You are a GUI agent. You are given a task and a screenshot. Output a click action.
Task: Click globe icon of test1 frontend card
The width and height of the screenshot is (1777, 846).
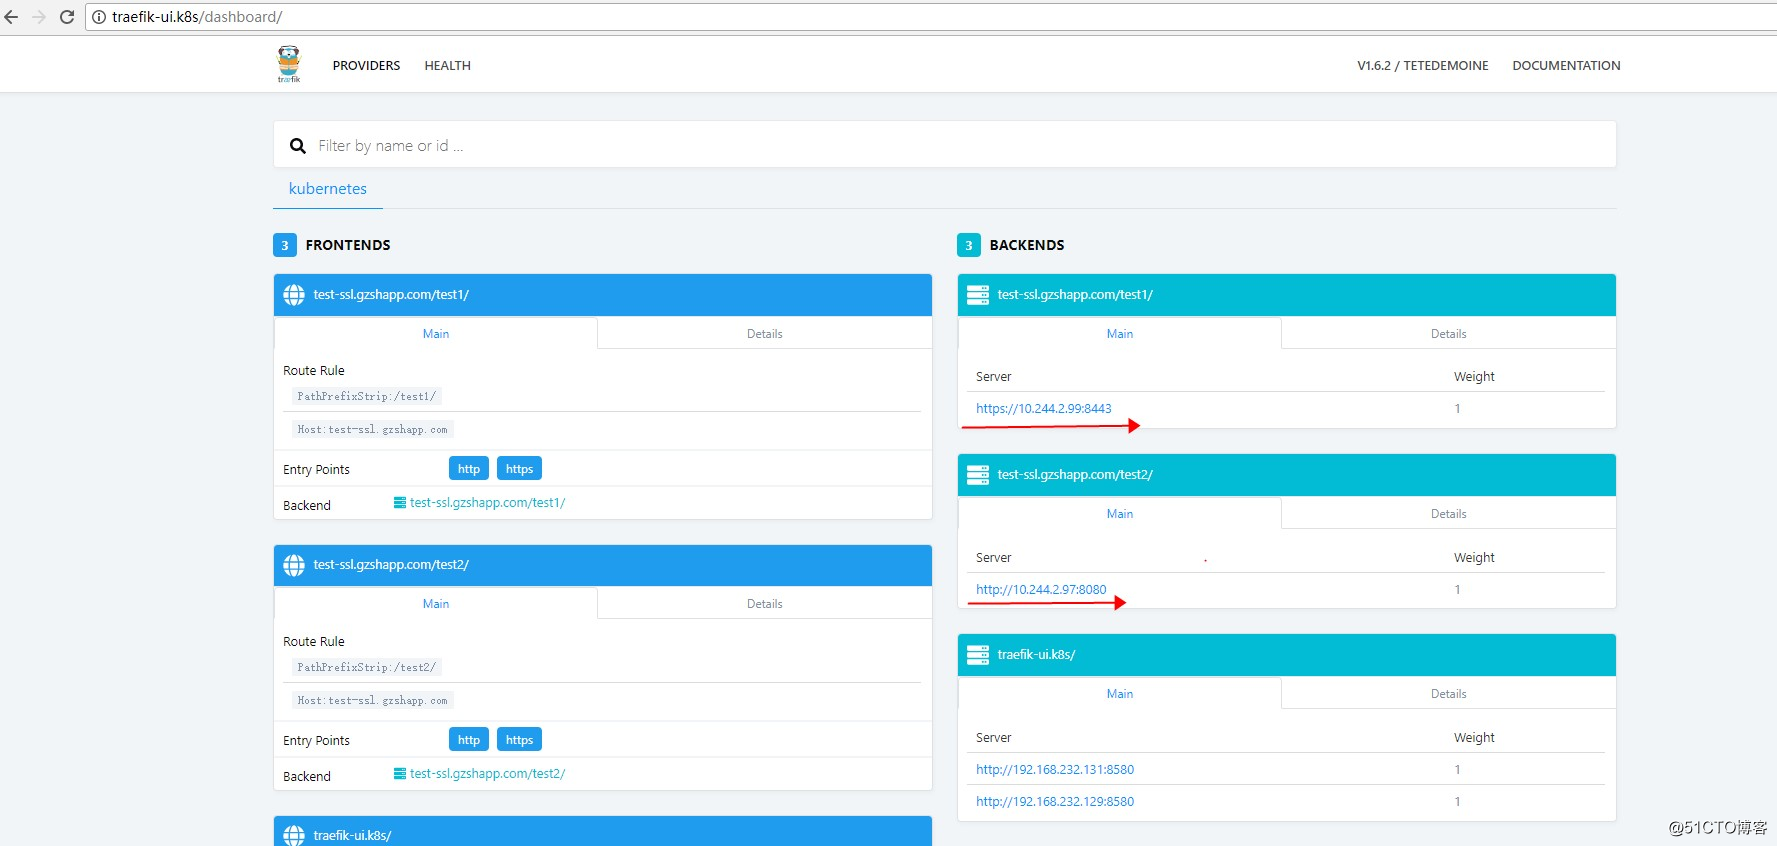(x=294, y=295)
